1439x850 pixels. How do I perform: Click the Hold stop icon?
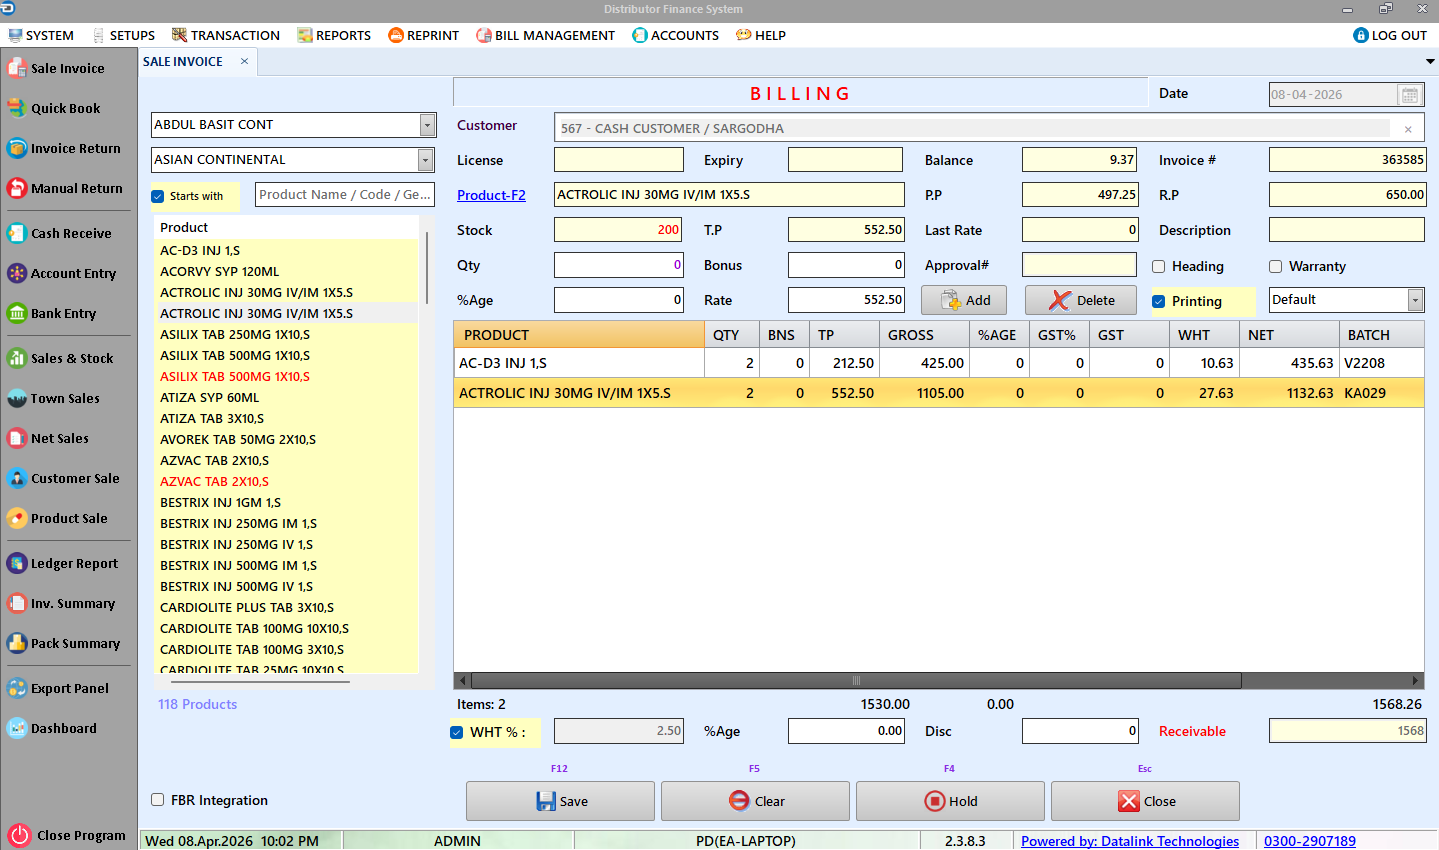pos(935,801)
